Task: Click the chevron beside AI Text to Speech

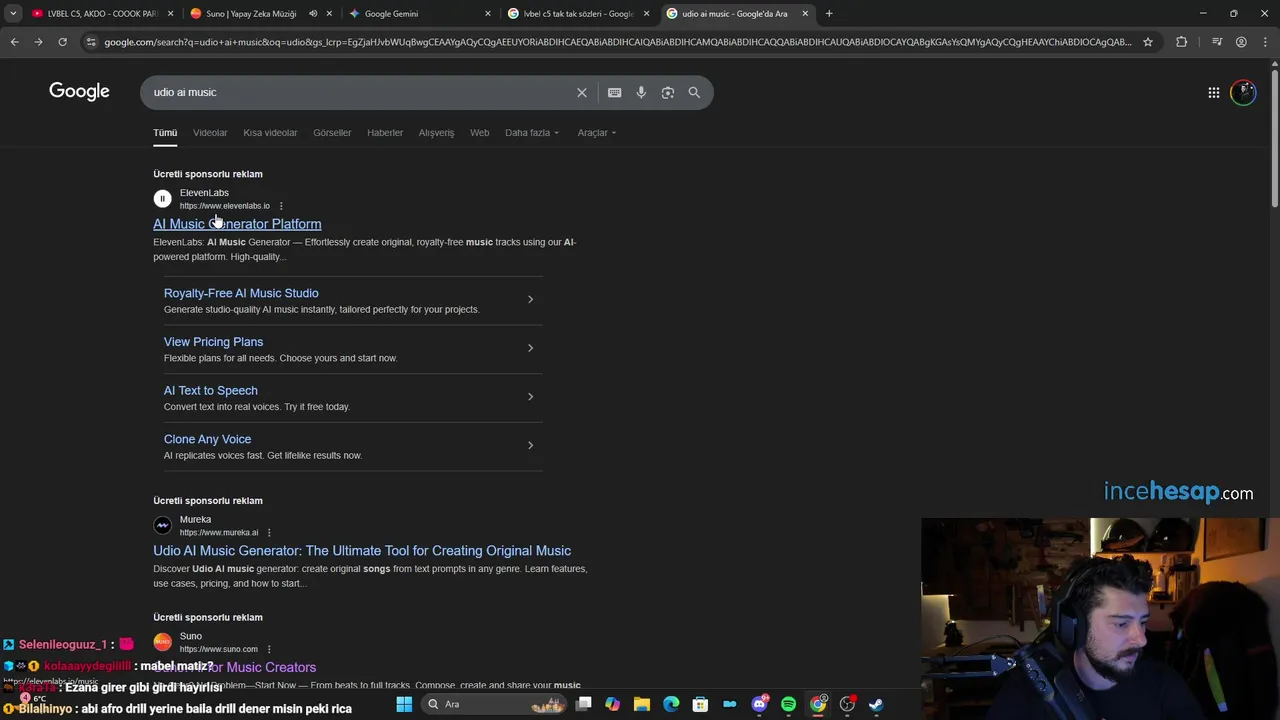Action: (530, 397)
